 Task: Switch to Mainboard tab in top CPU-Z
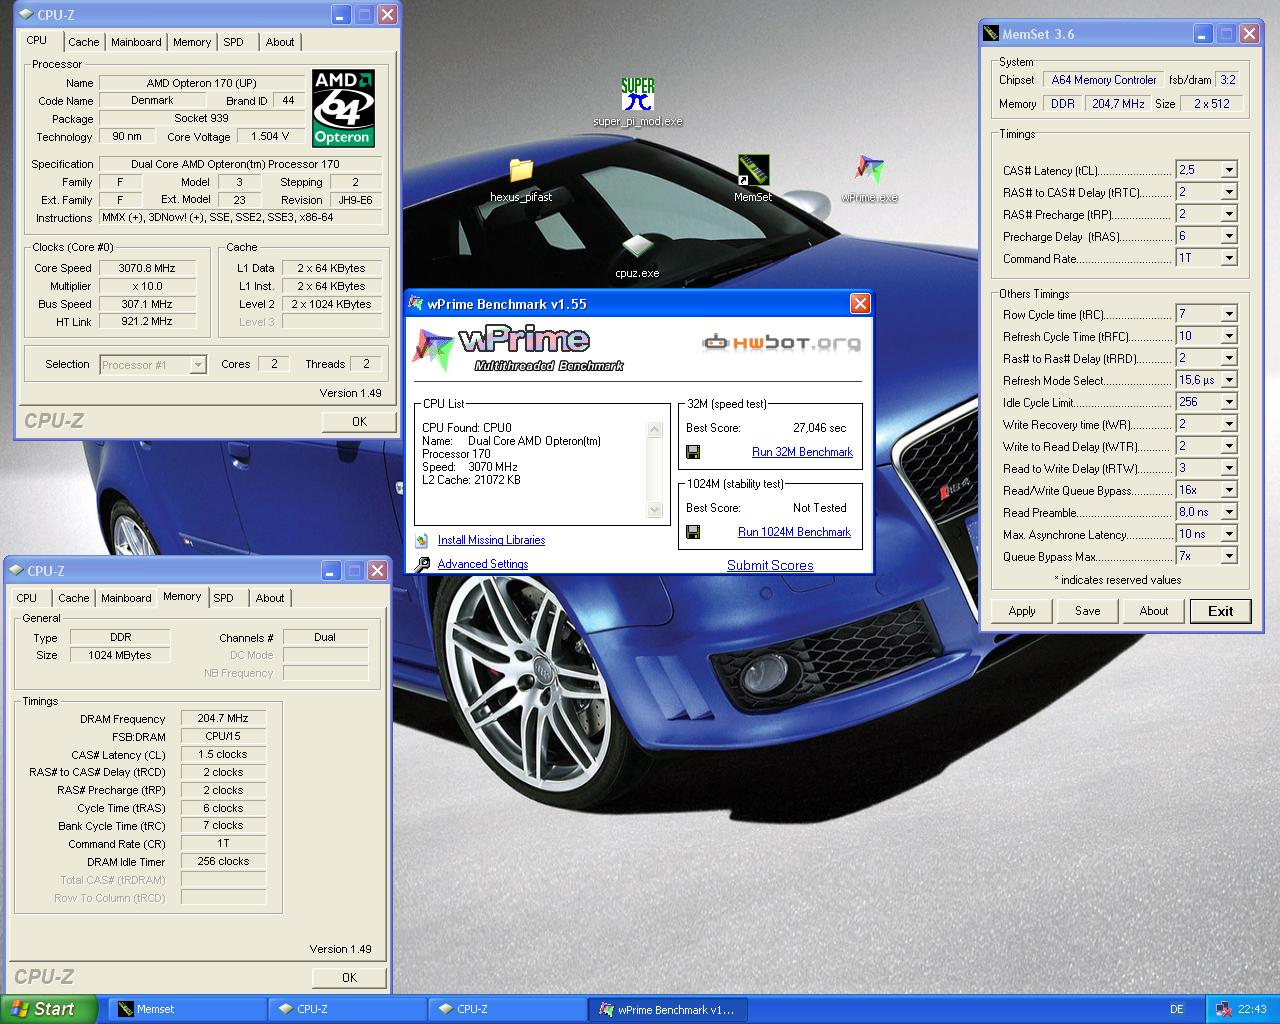point(136,42)
